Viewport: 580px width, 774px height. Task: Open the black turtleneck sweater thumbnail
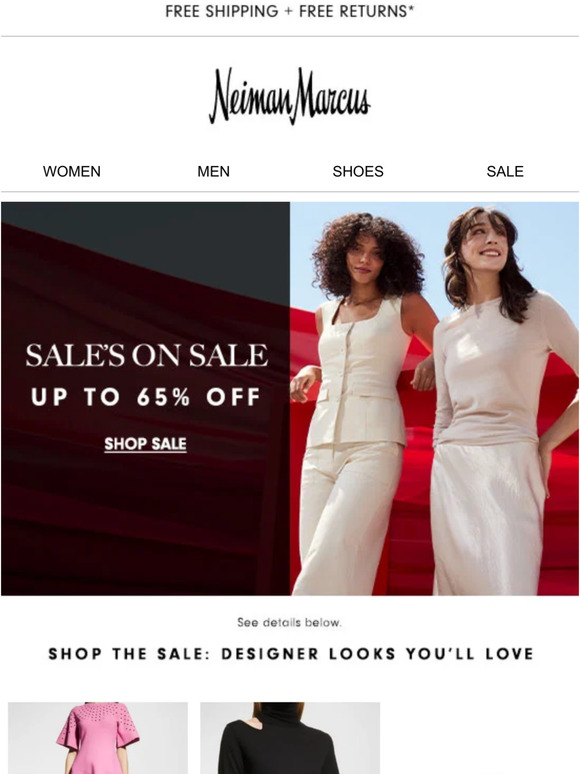tap(290, 738)
